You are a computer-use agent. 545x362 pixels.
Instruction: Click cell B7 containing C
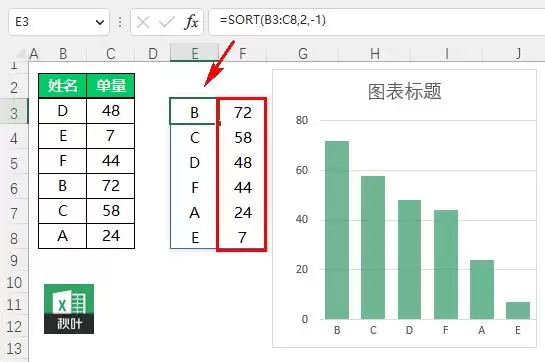63,211
